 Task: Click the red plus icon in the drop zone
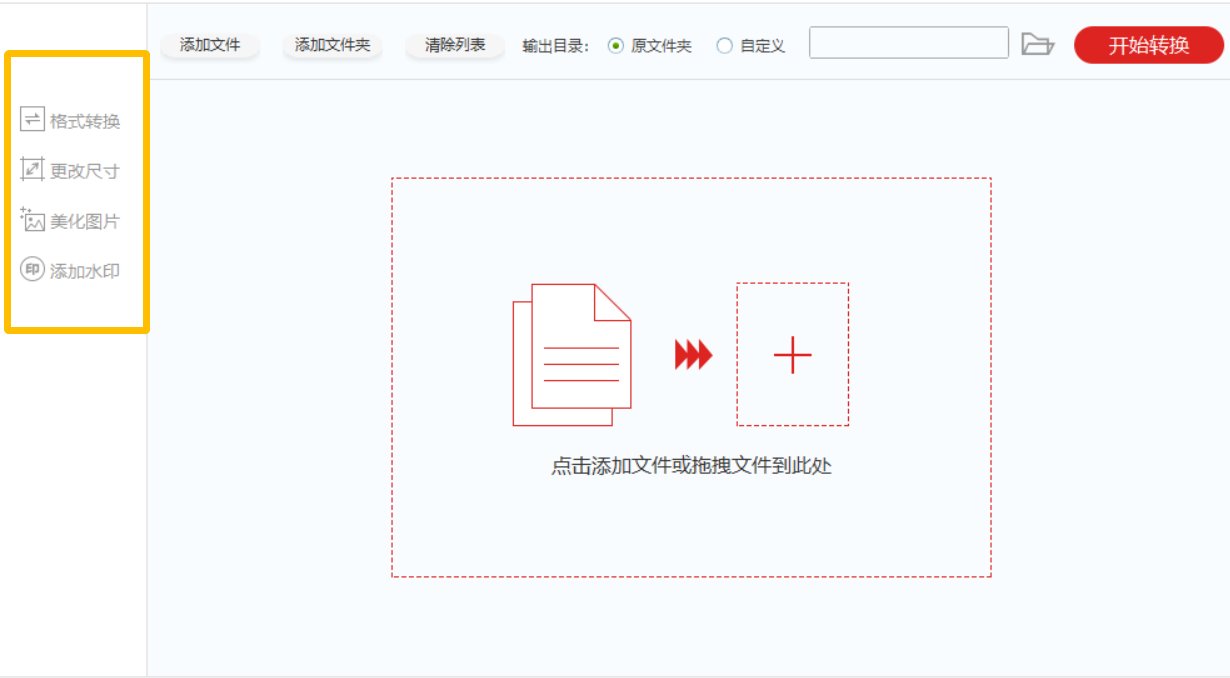click(x=791, y=355)
